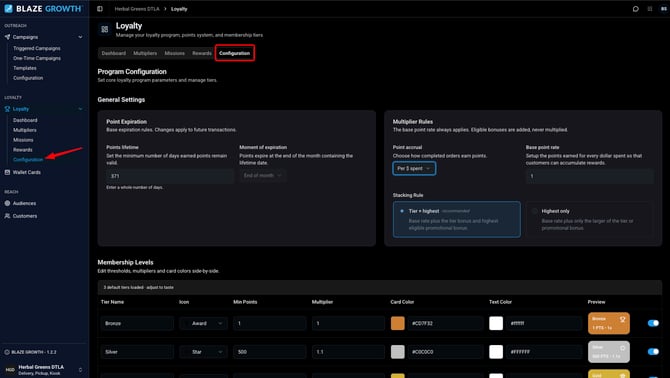Switch to the Missions tab
The image size is (670, 378).
click(175, 53)
